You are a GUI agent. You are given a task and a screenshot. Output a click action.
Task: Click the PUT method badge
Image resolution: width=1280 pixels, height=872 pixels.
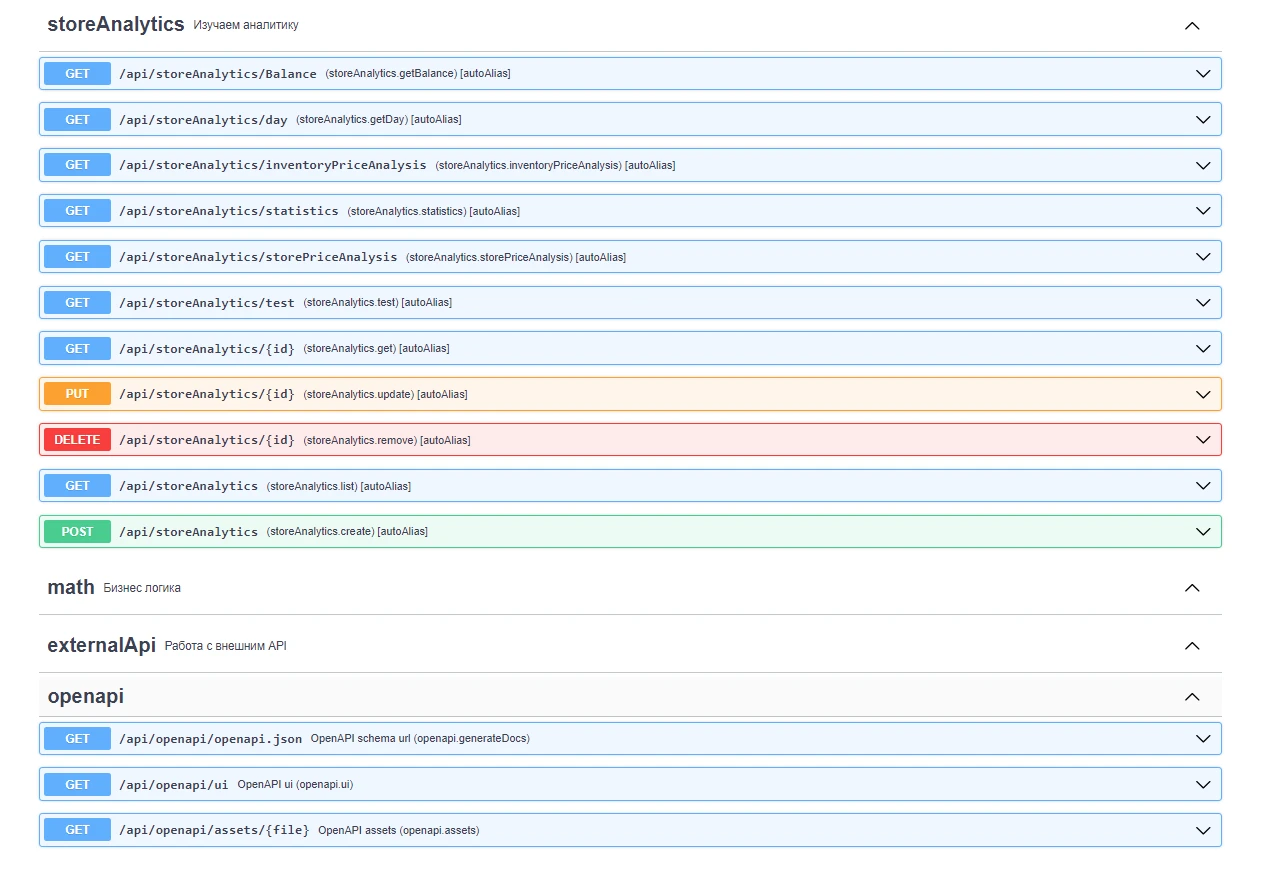point(77,394)
